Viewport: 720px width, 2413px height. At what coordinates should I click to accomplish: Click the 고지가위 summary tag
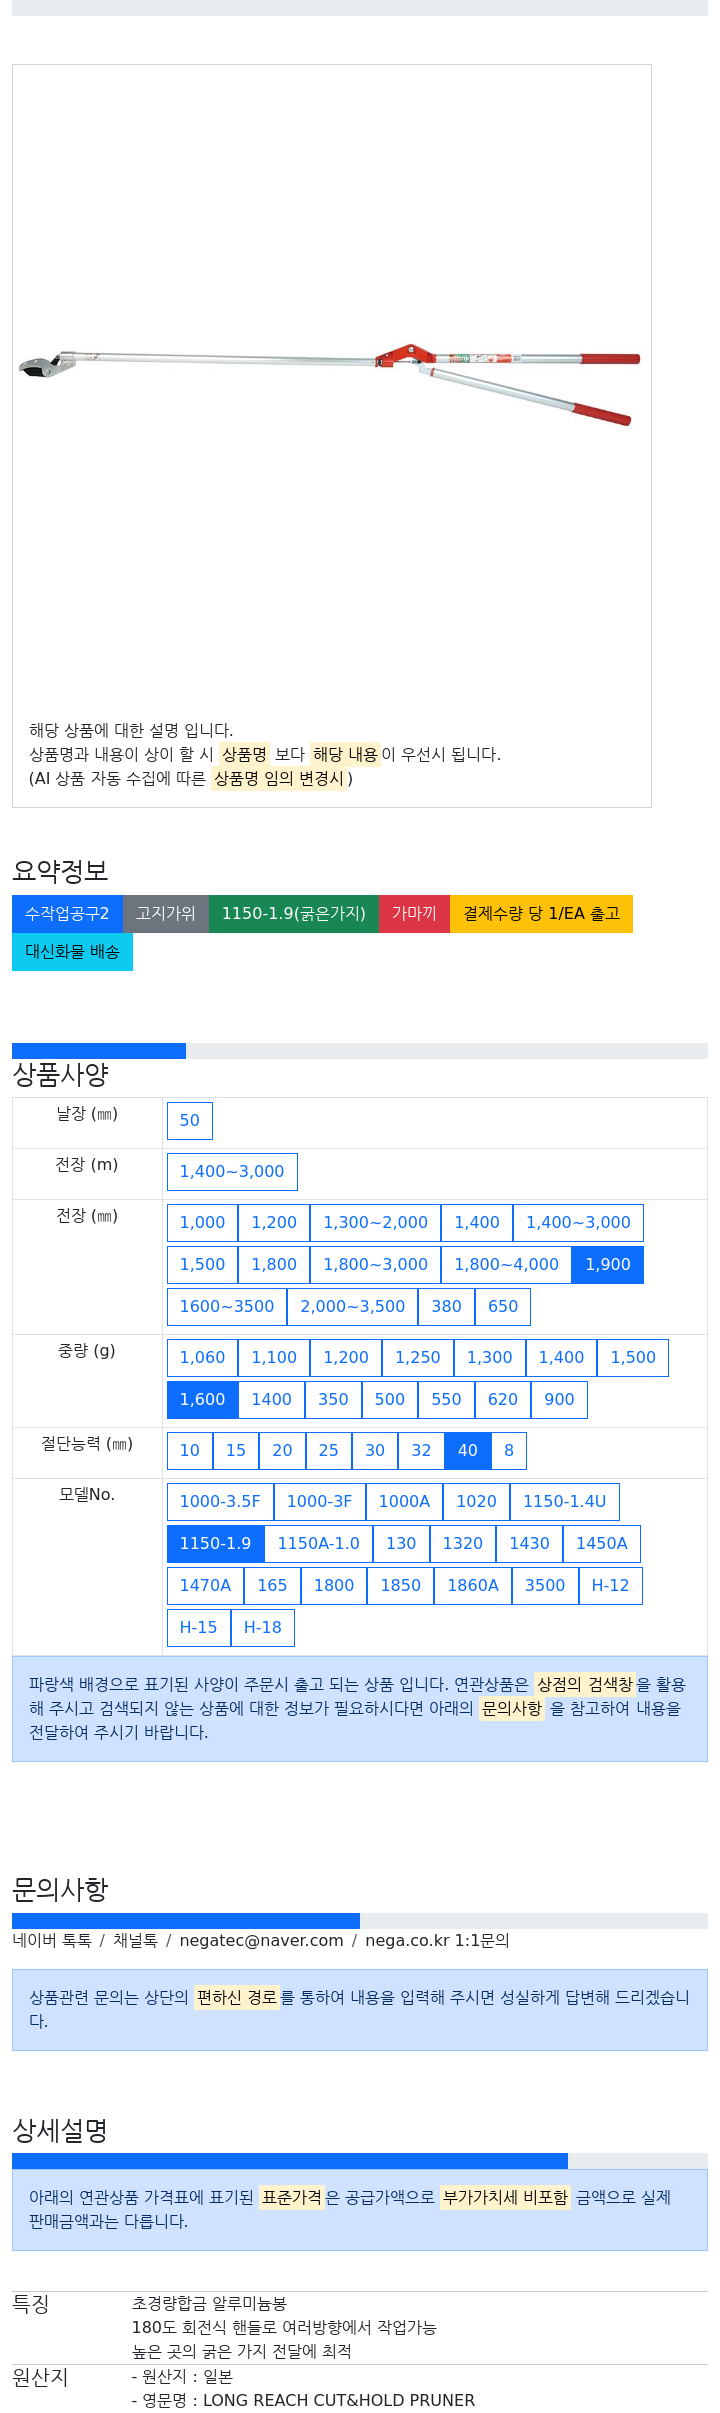[166, 914]
